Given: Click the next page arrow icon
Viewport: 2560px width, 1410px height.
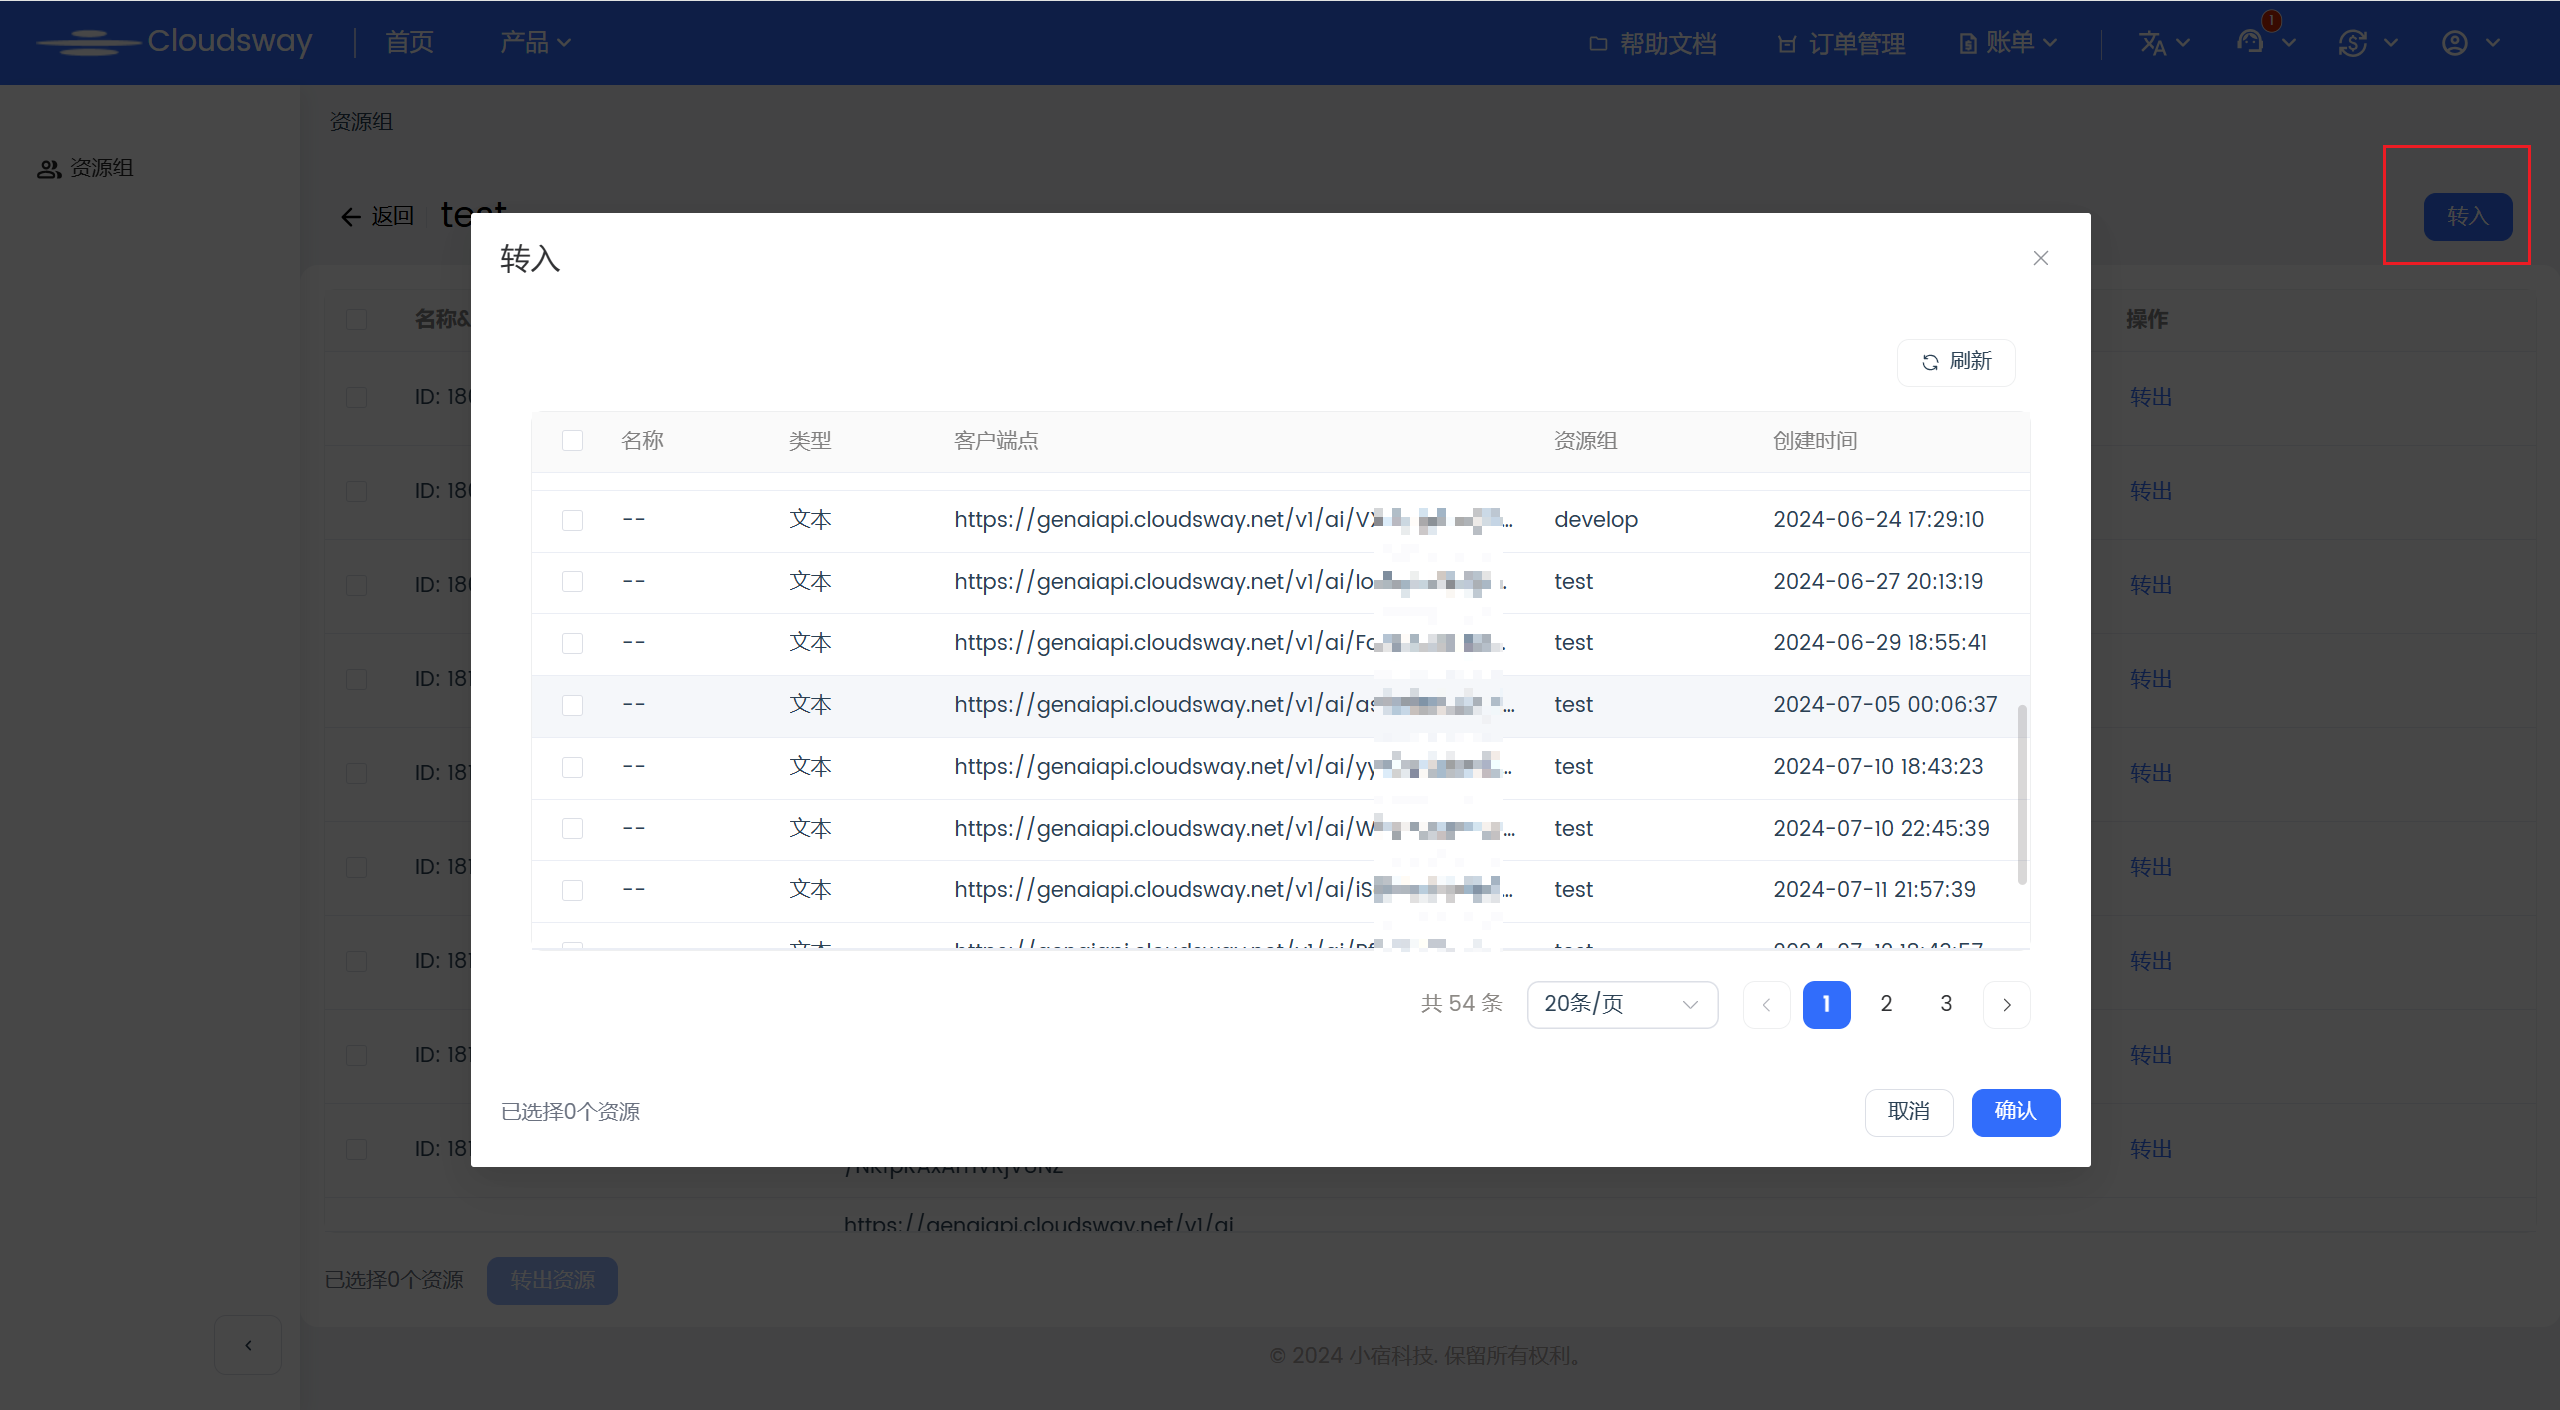Looking at the screenshot, I should [2006, 1005].
